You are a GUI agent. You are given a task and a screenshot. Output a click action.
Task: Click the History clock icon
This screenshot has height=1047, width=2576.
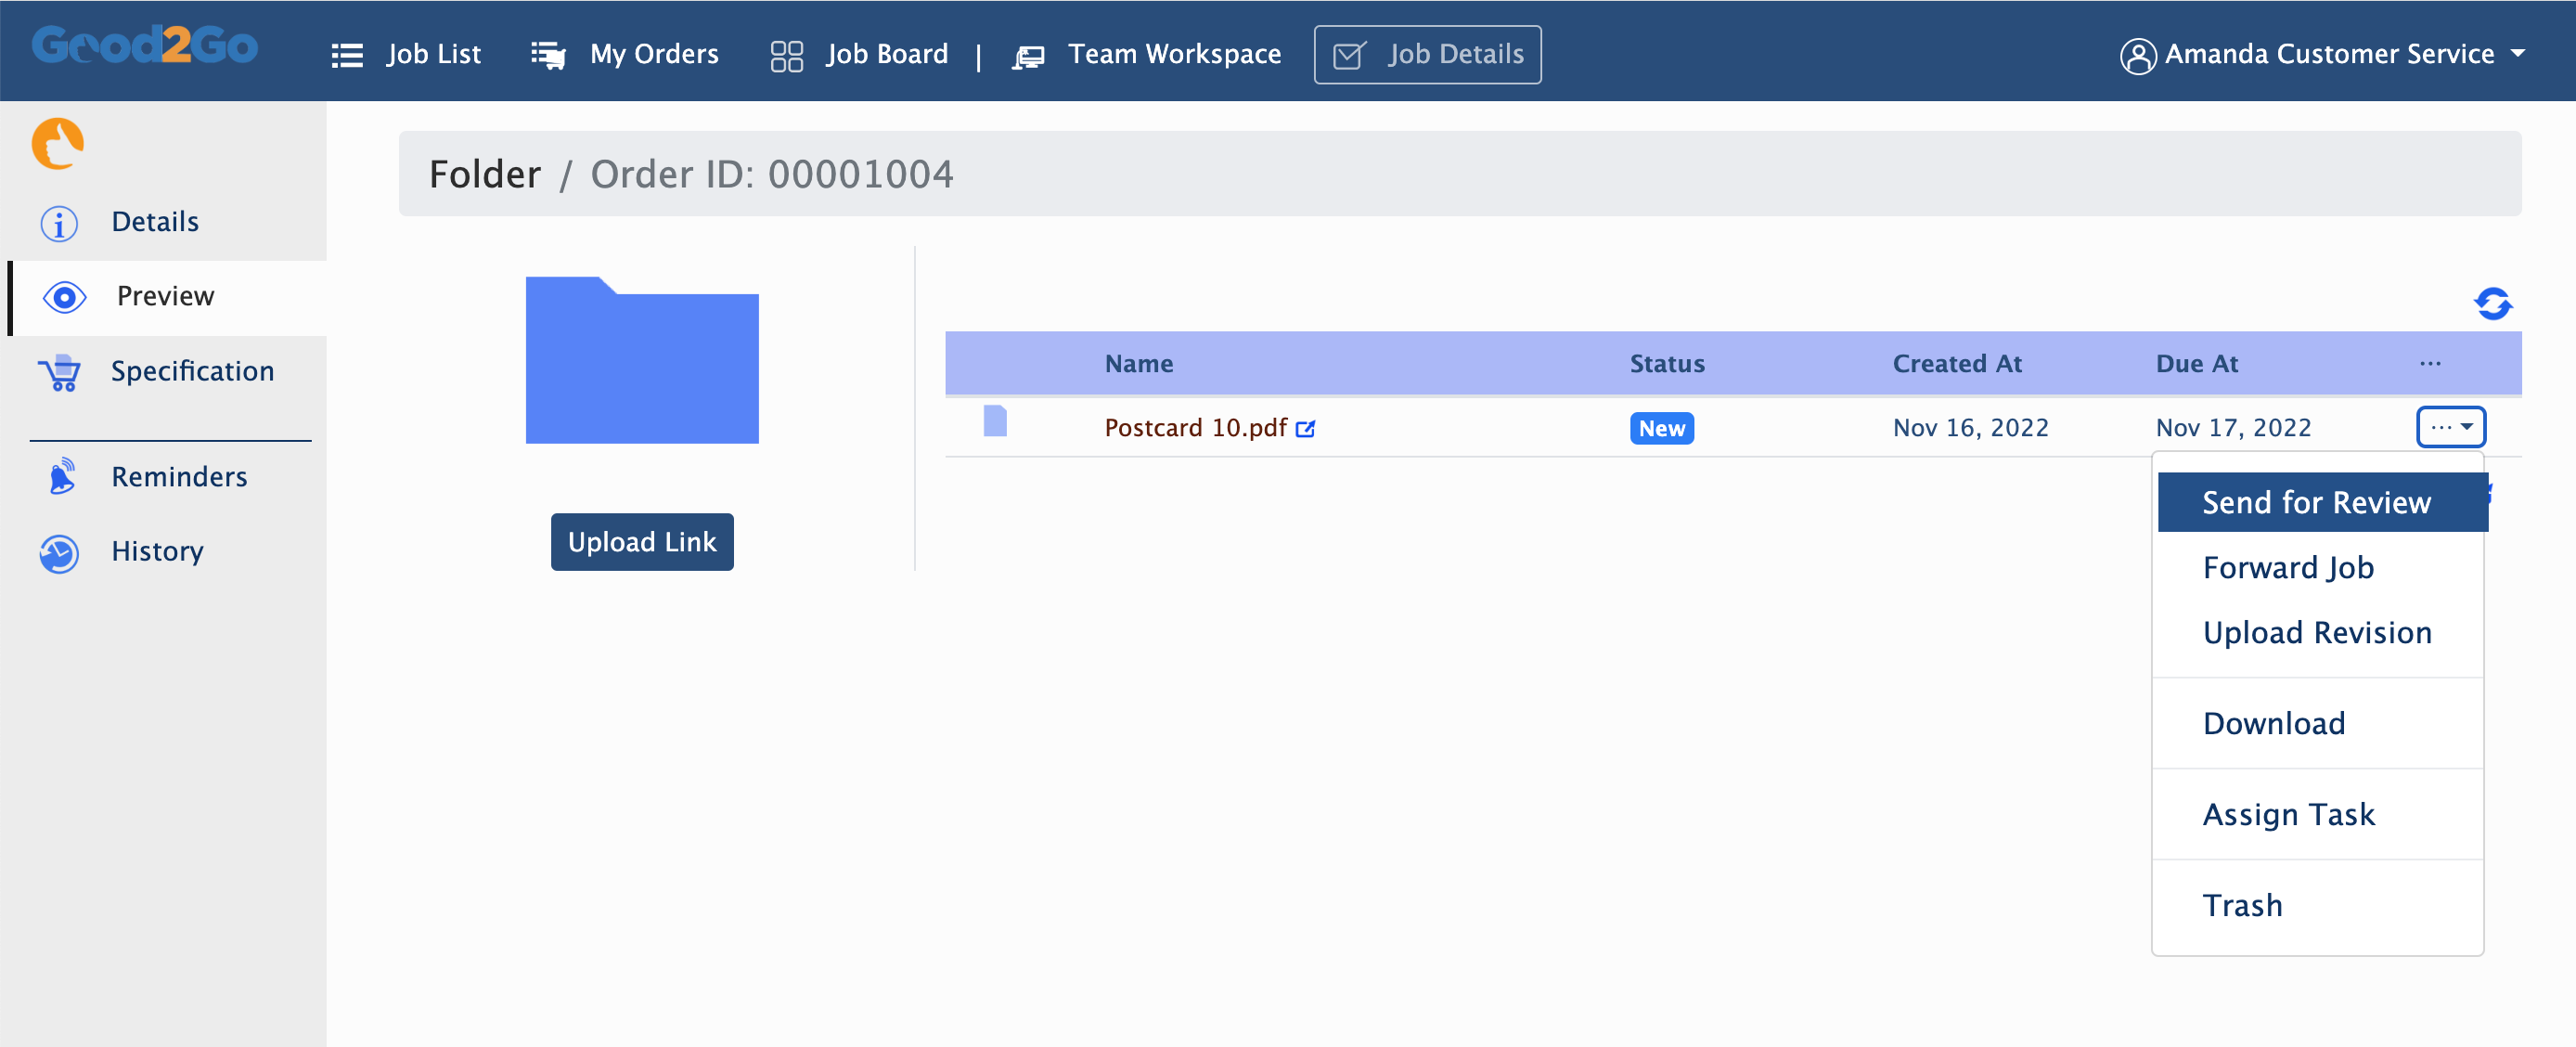tap(59, 553)
